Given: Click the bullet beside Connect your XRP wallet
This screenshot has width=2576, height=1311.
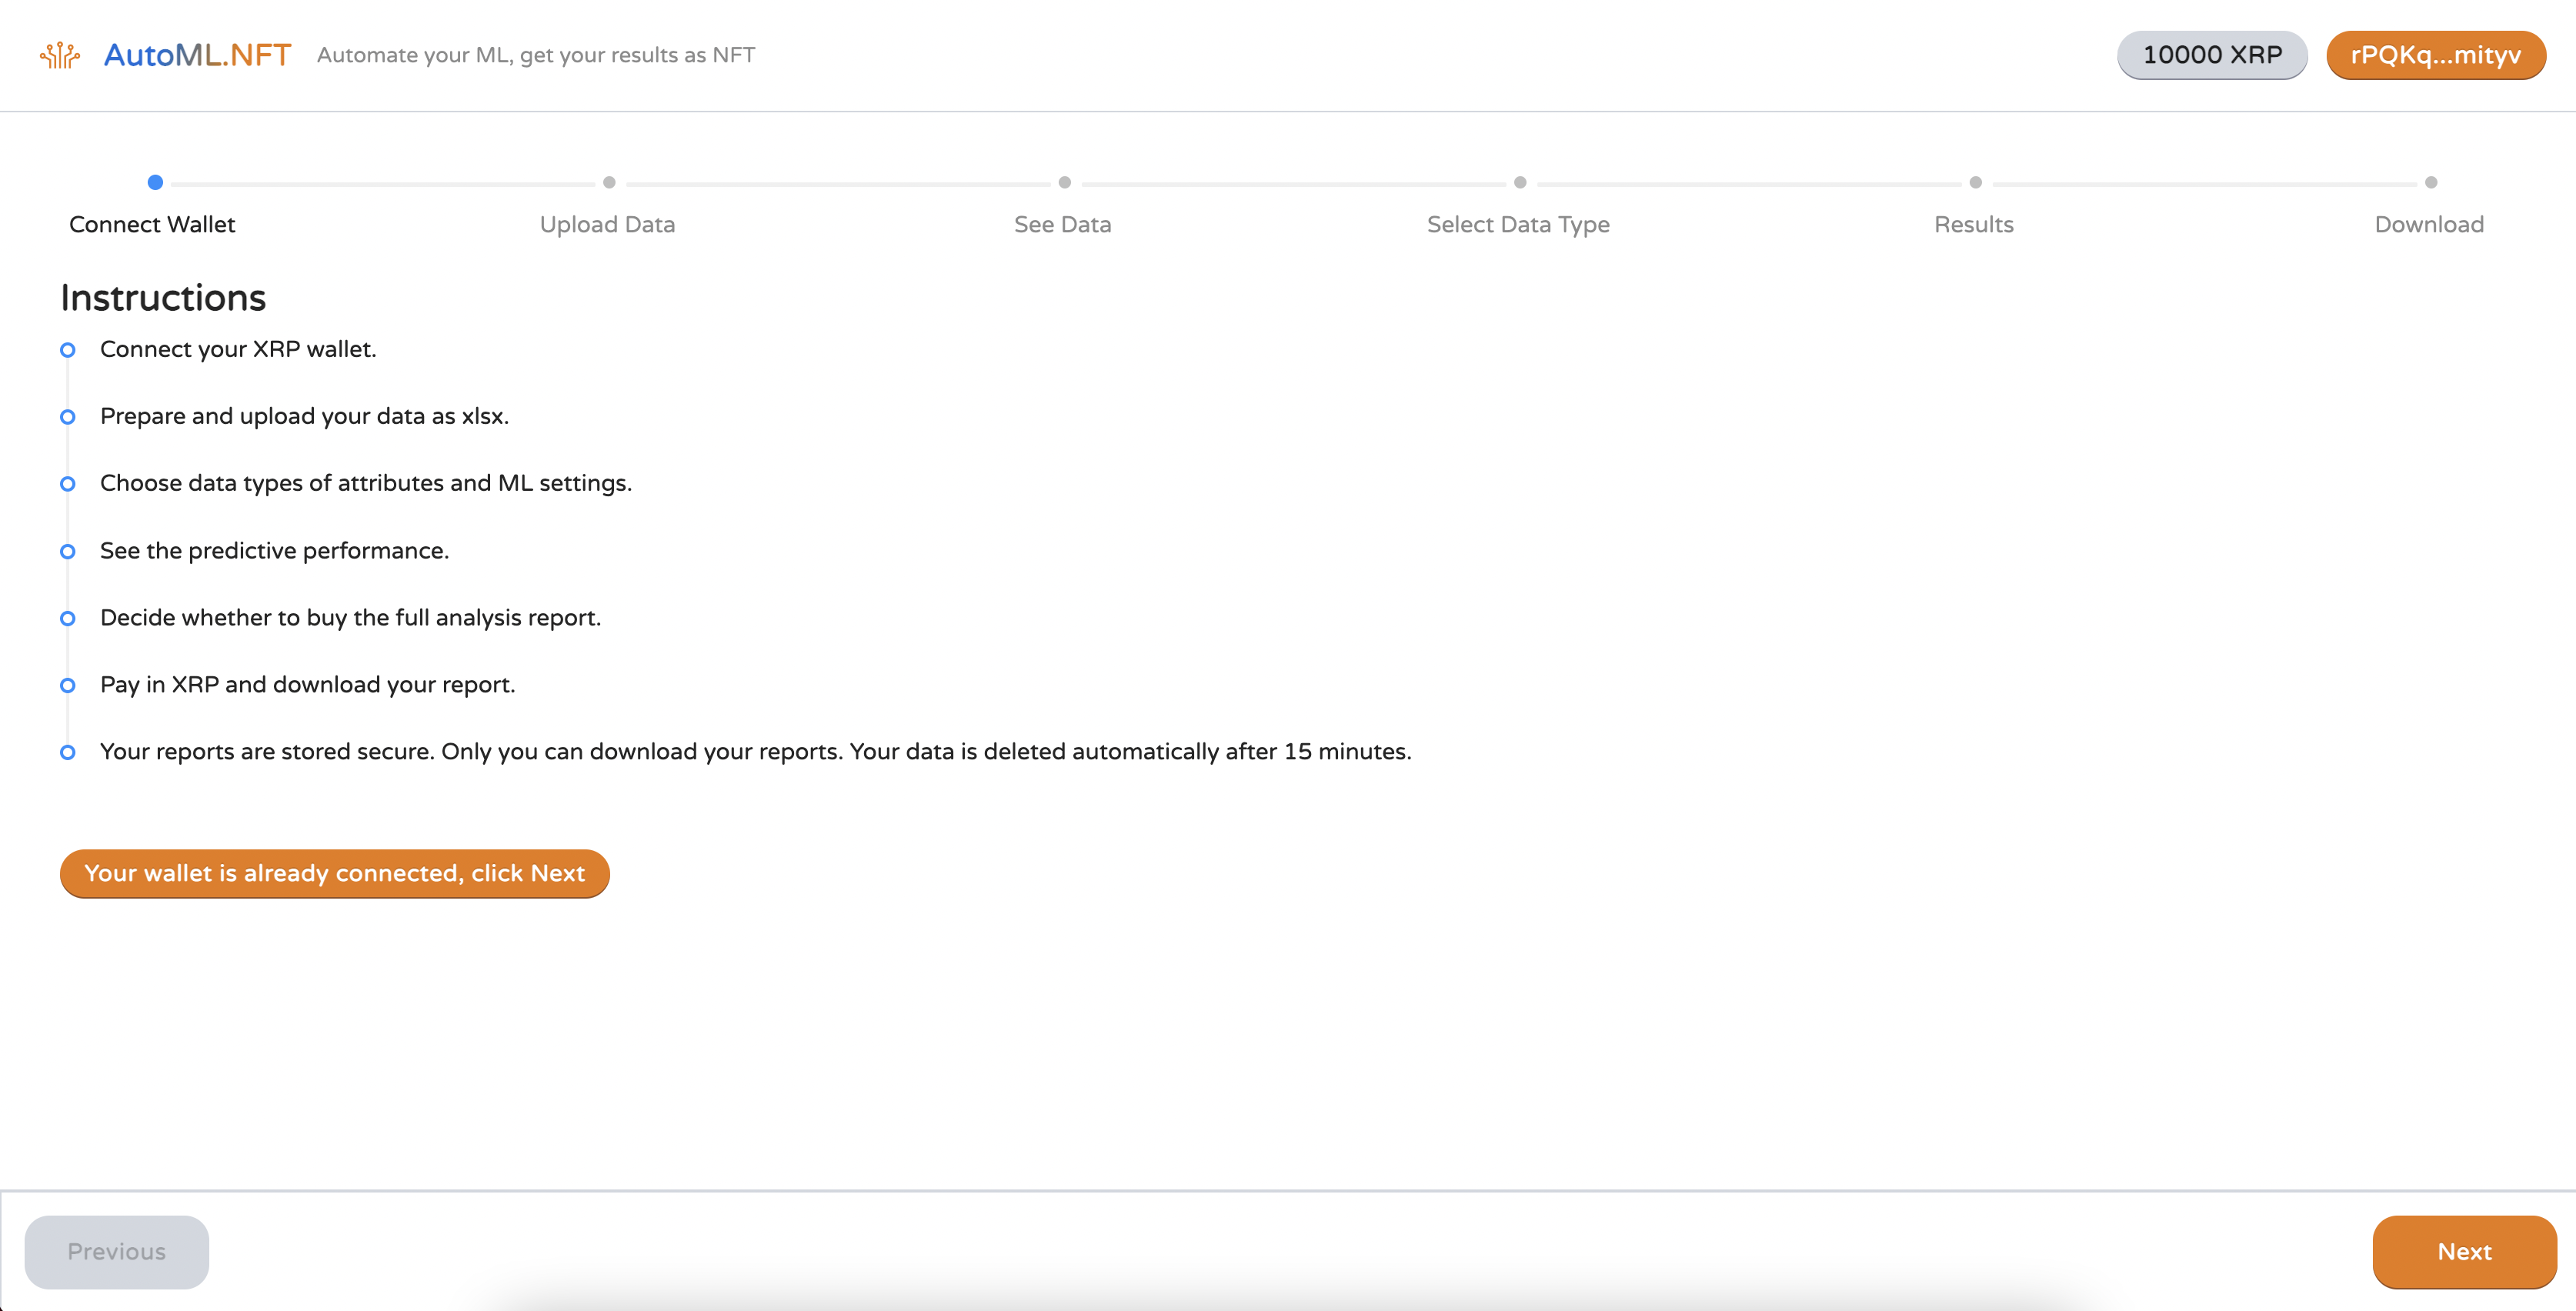Looking at the screenshot, I should 68,350.
